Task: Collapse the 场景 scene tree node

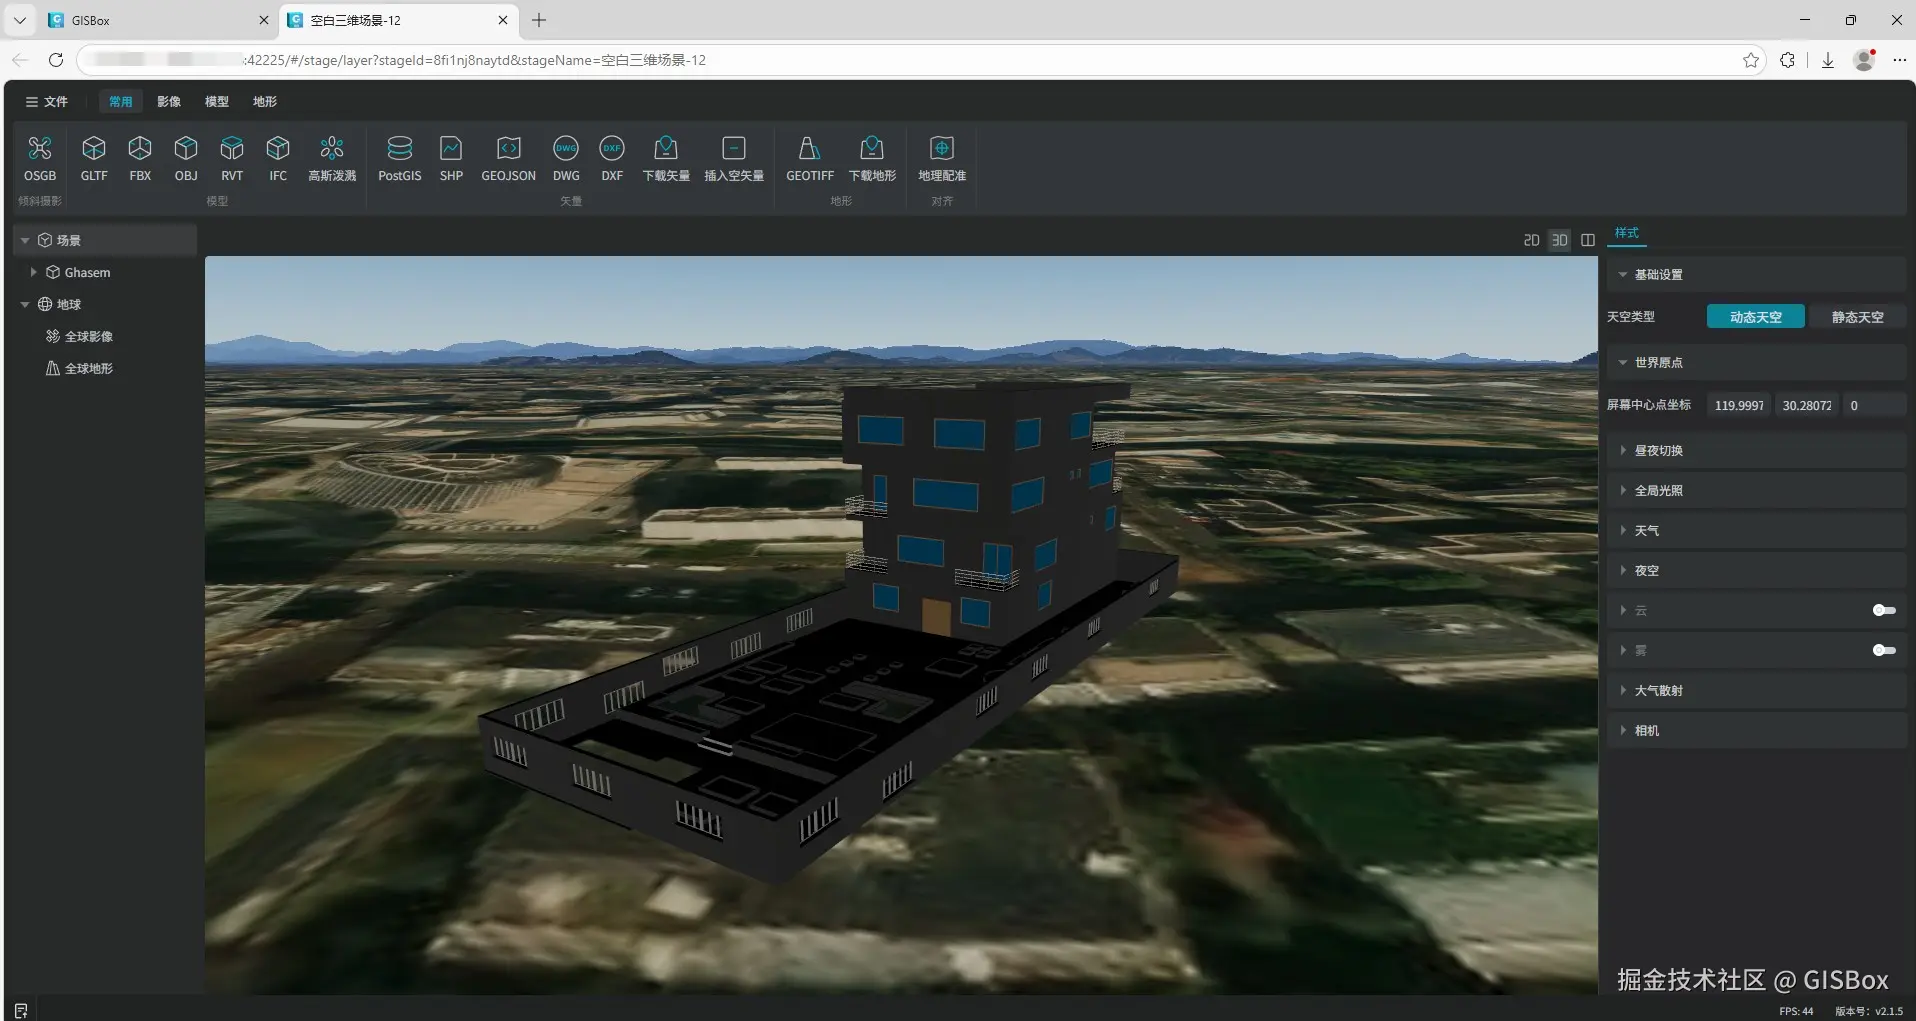Action: click(25, 240)
